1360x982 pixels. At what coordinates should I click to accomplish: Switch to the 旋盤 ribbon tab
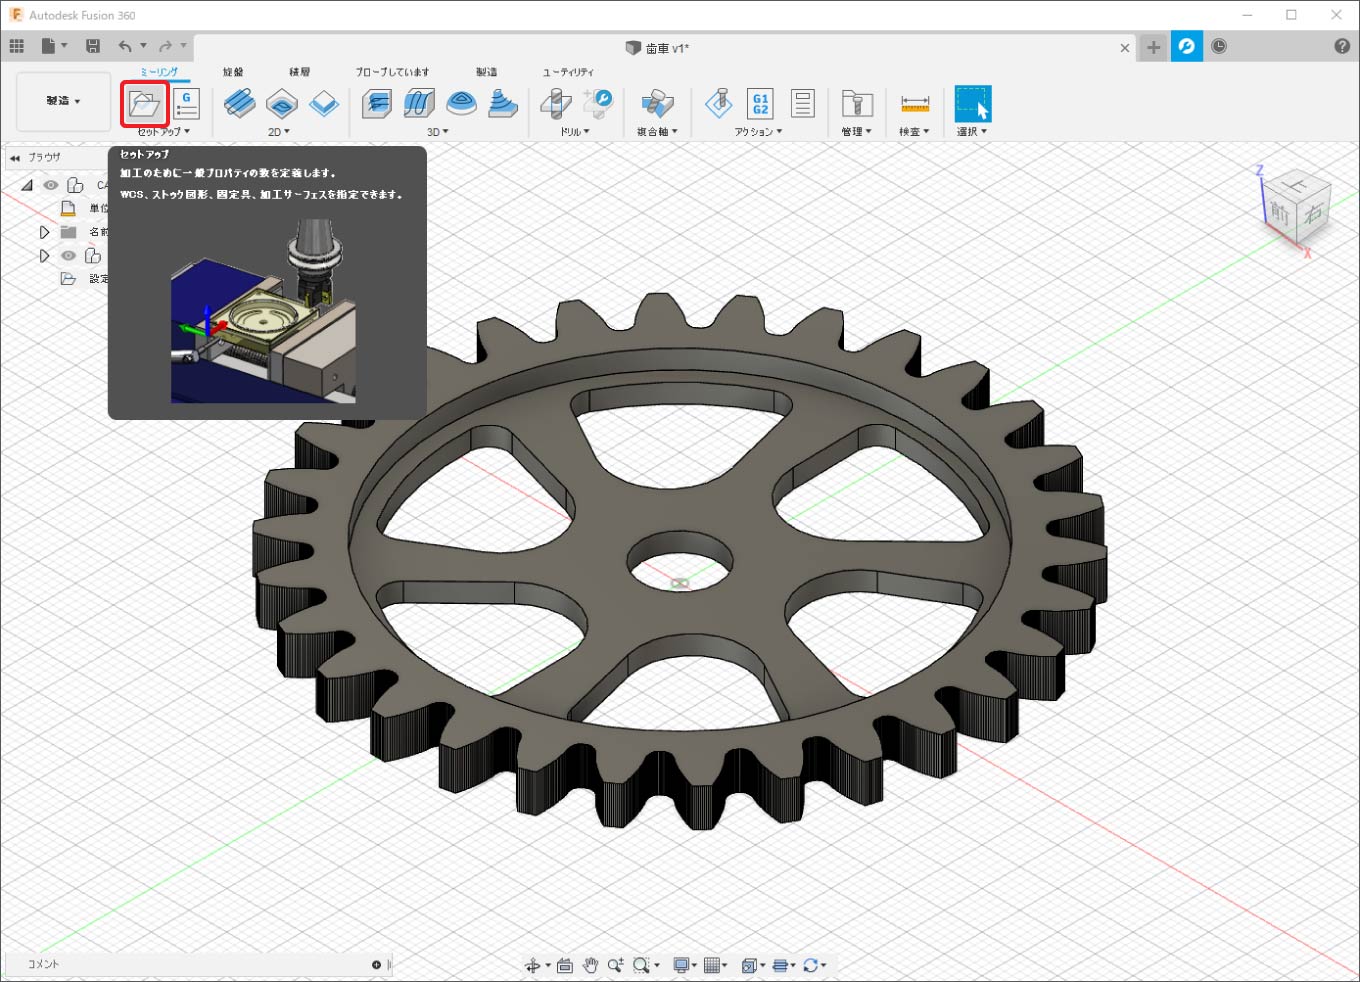233,72
